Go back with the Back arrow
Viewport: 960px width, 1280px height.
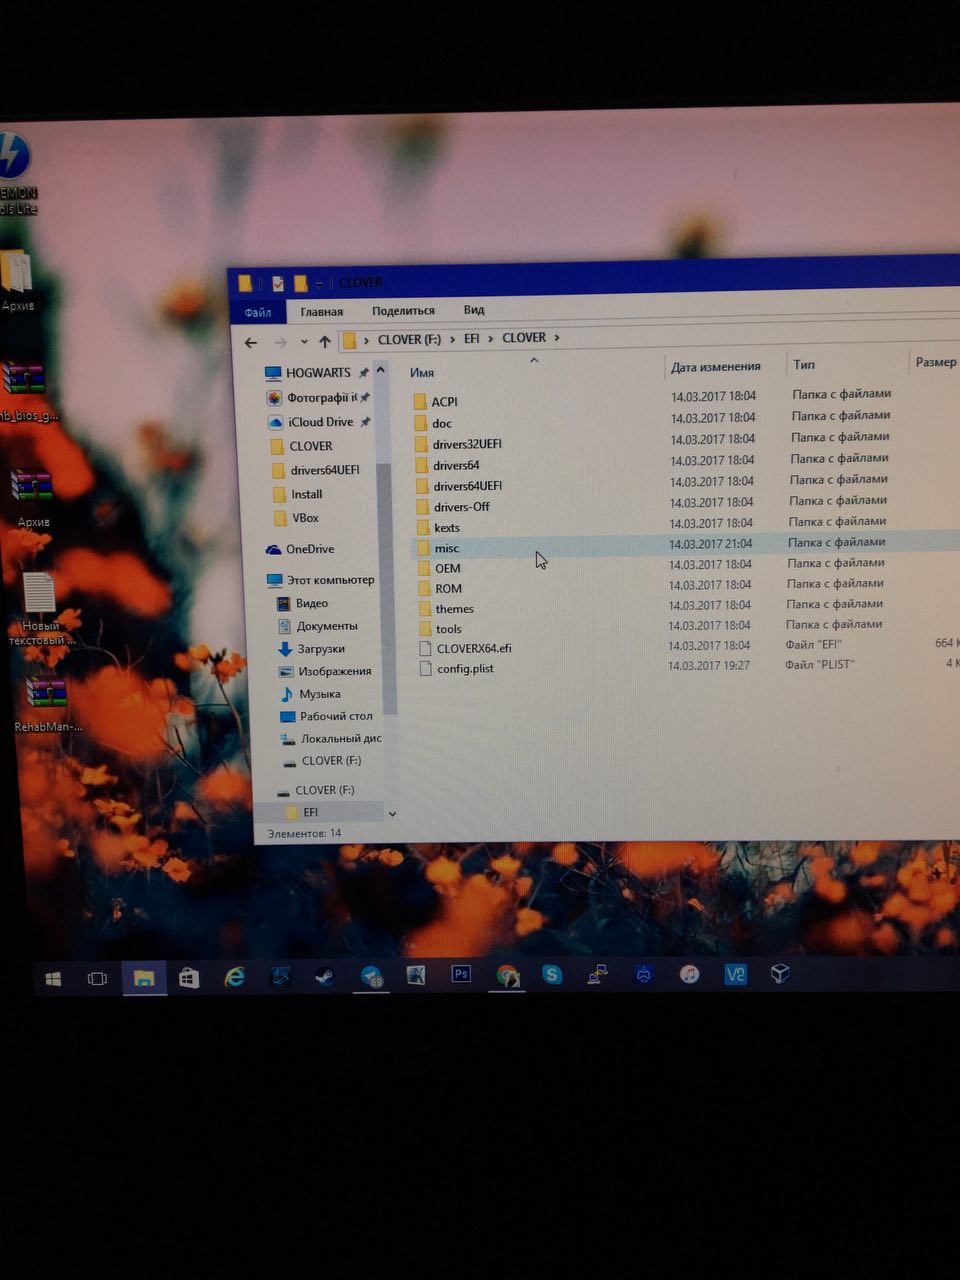[x=251, y=342]
